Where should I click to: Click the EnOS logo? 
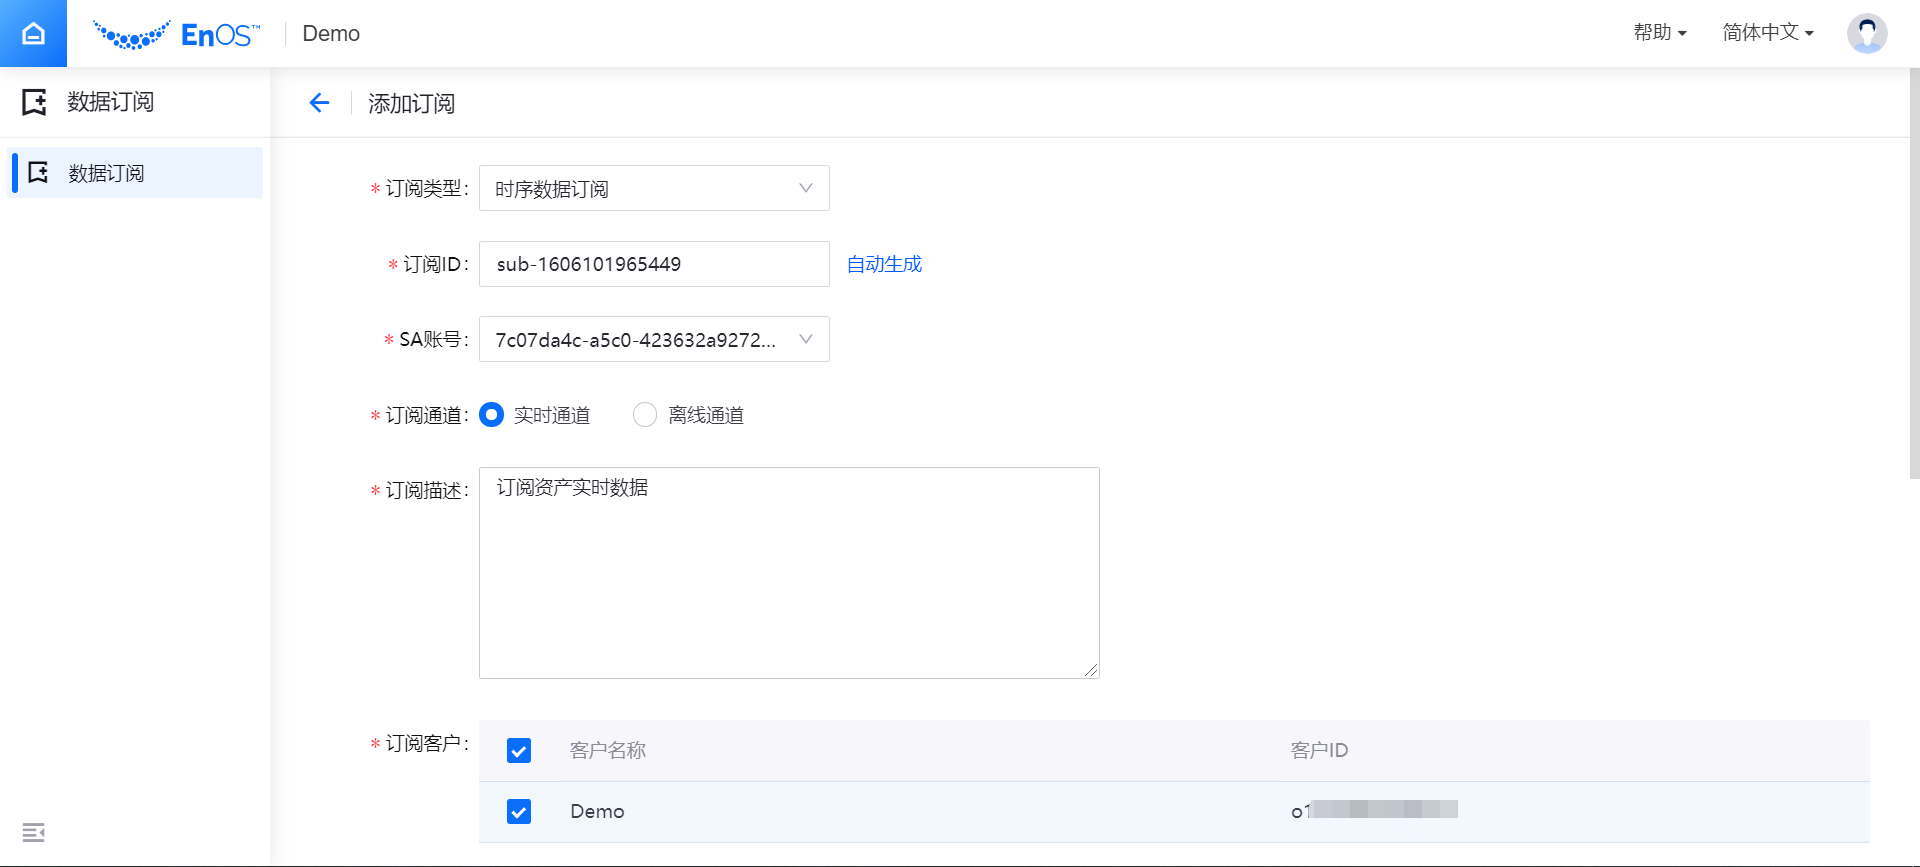(176, 35)
